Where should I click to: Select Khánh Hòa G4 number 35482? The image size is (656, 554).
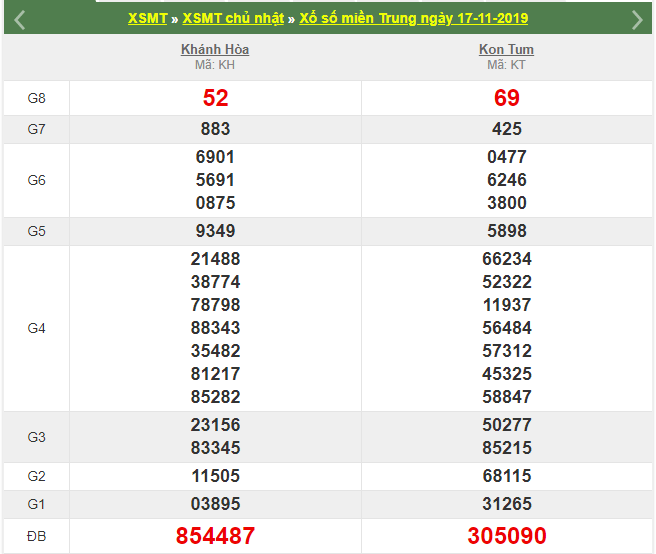[215, 351]
